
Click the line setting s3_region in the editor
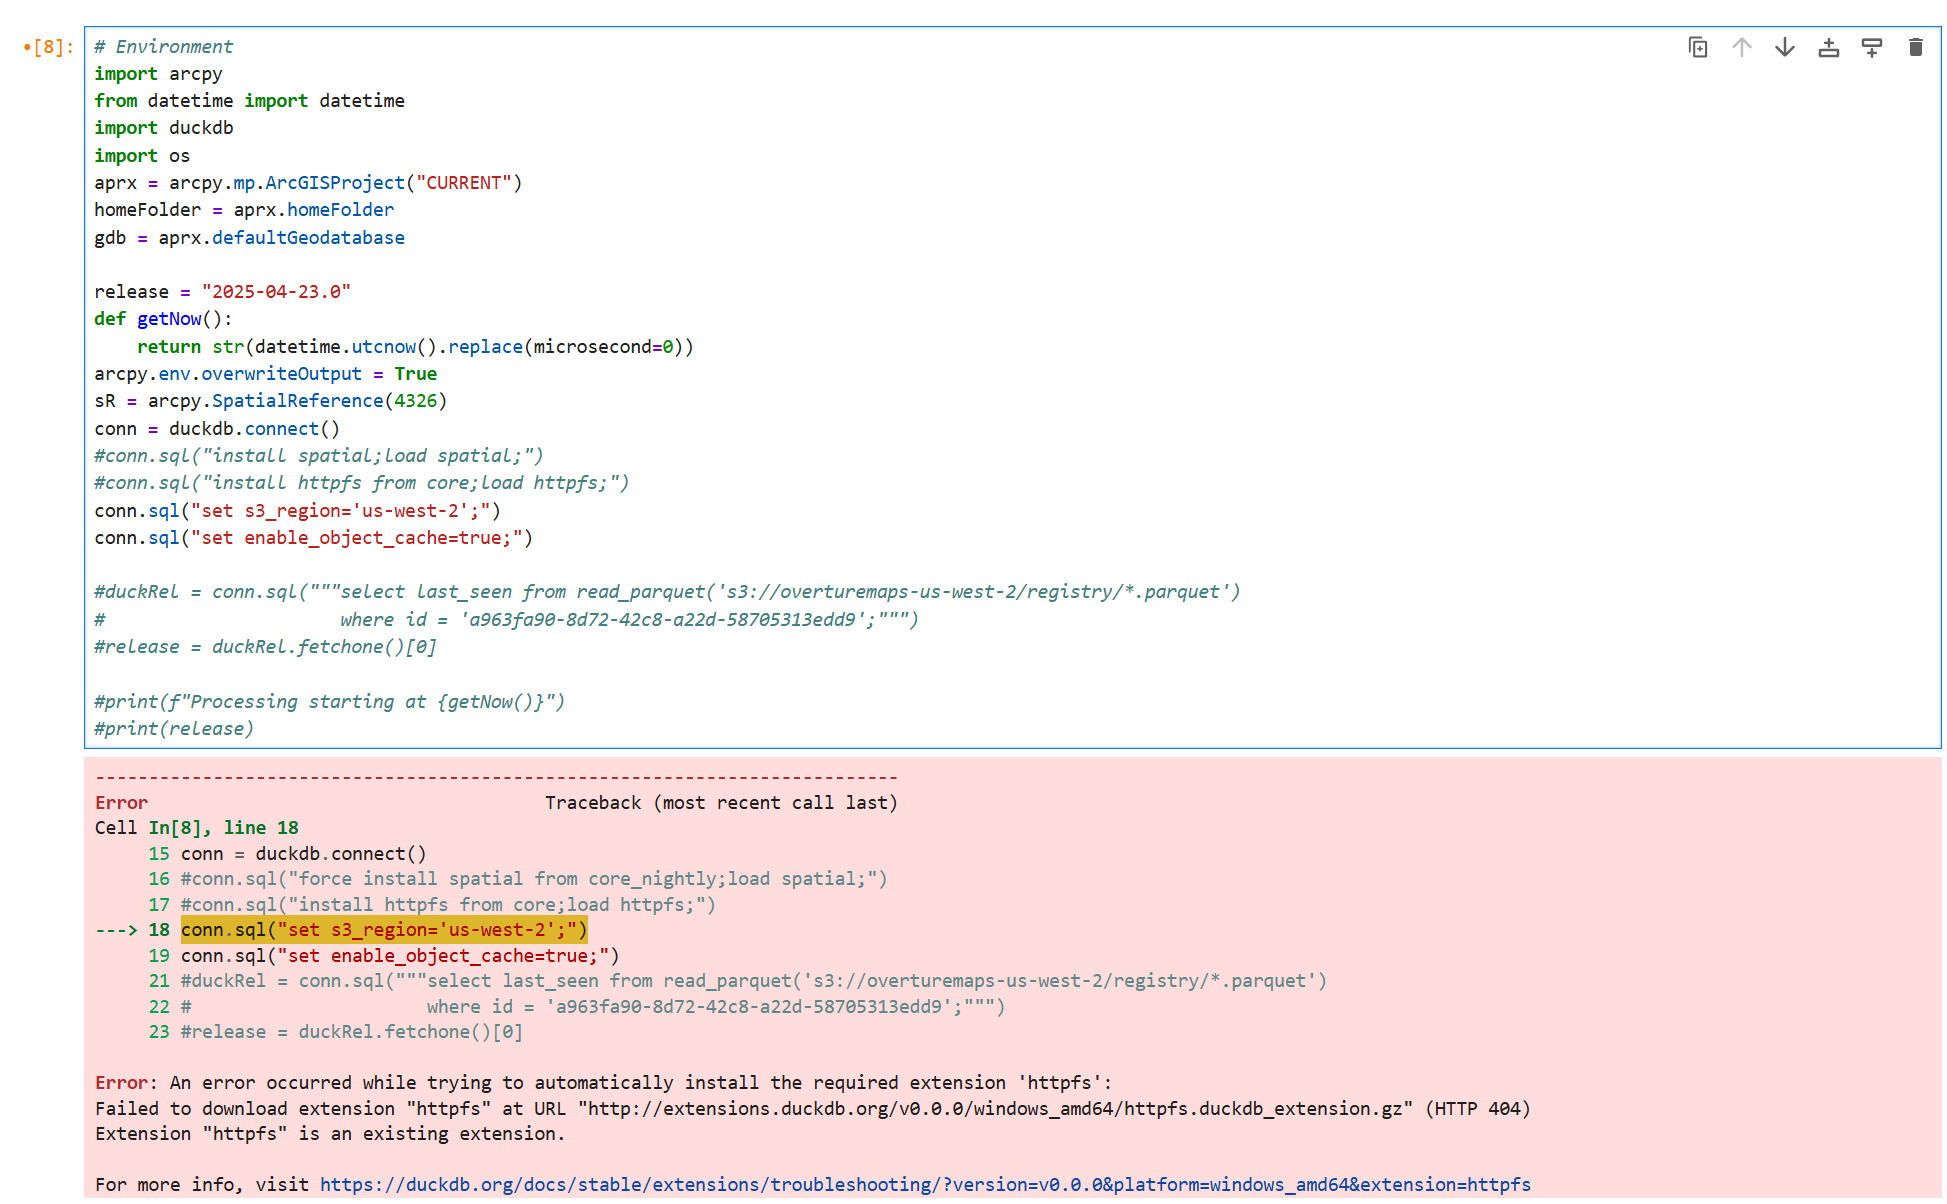(297, 511)
